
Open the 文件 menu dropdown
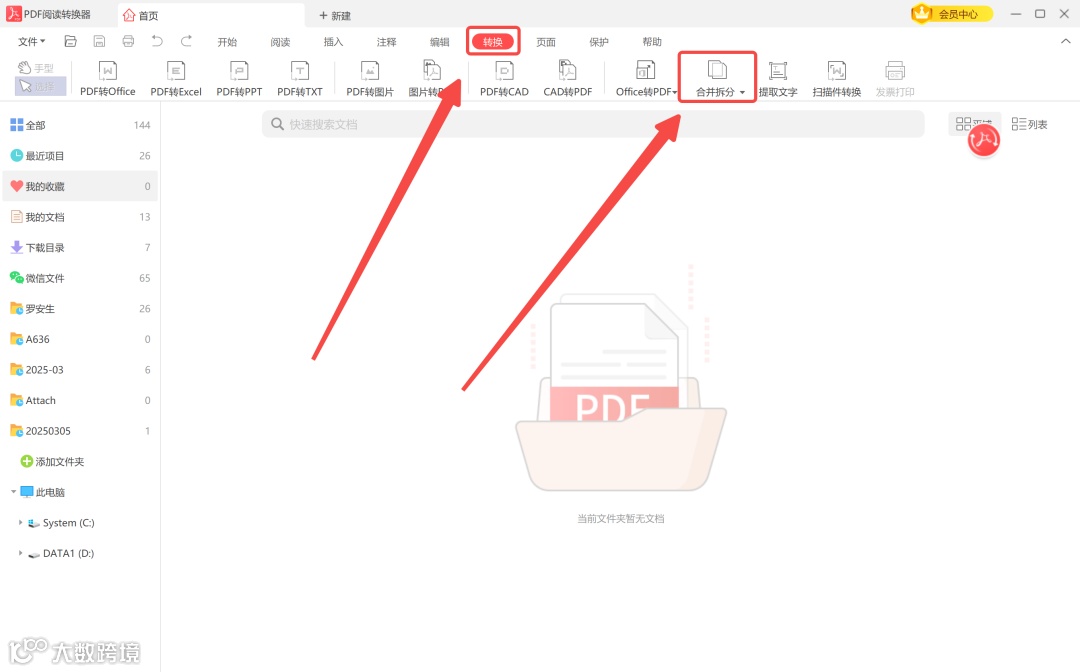click(x=32, y=41)
